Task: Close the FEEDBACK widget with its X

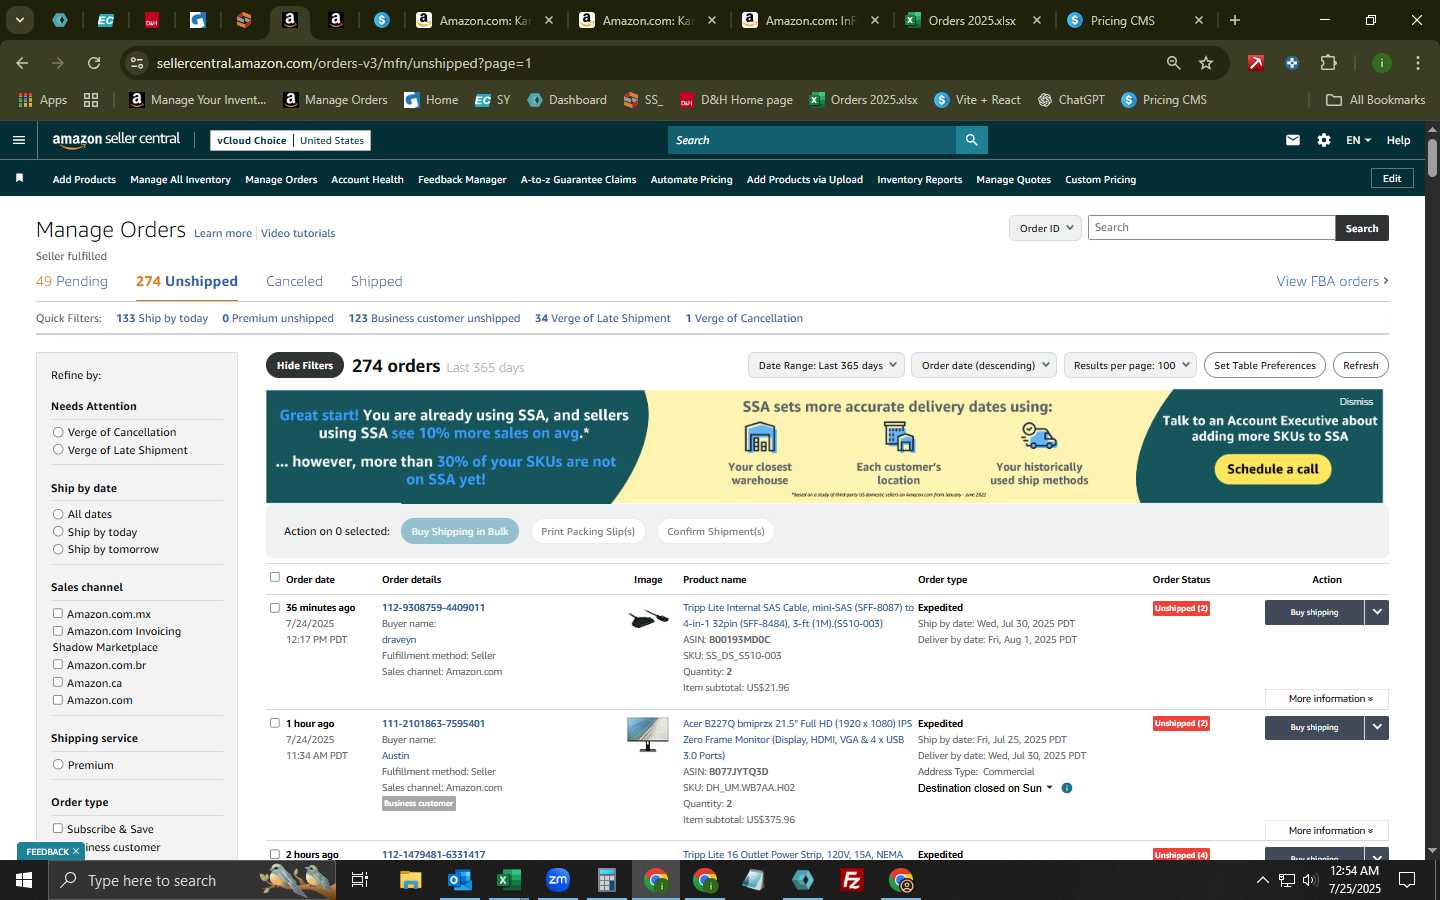Action: click(75, 851)
